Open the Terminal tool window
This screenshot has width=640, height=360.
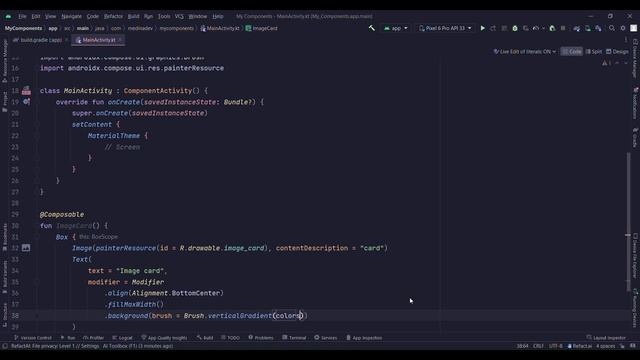294,338
